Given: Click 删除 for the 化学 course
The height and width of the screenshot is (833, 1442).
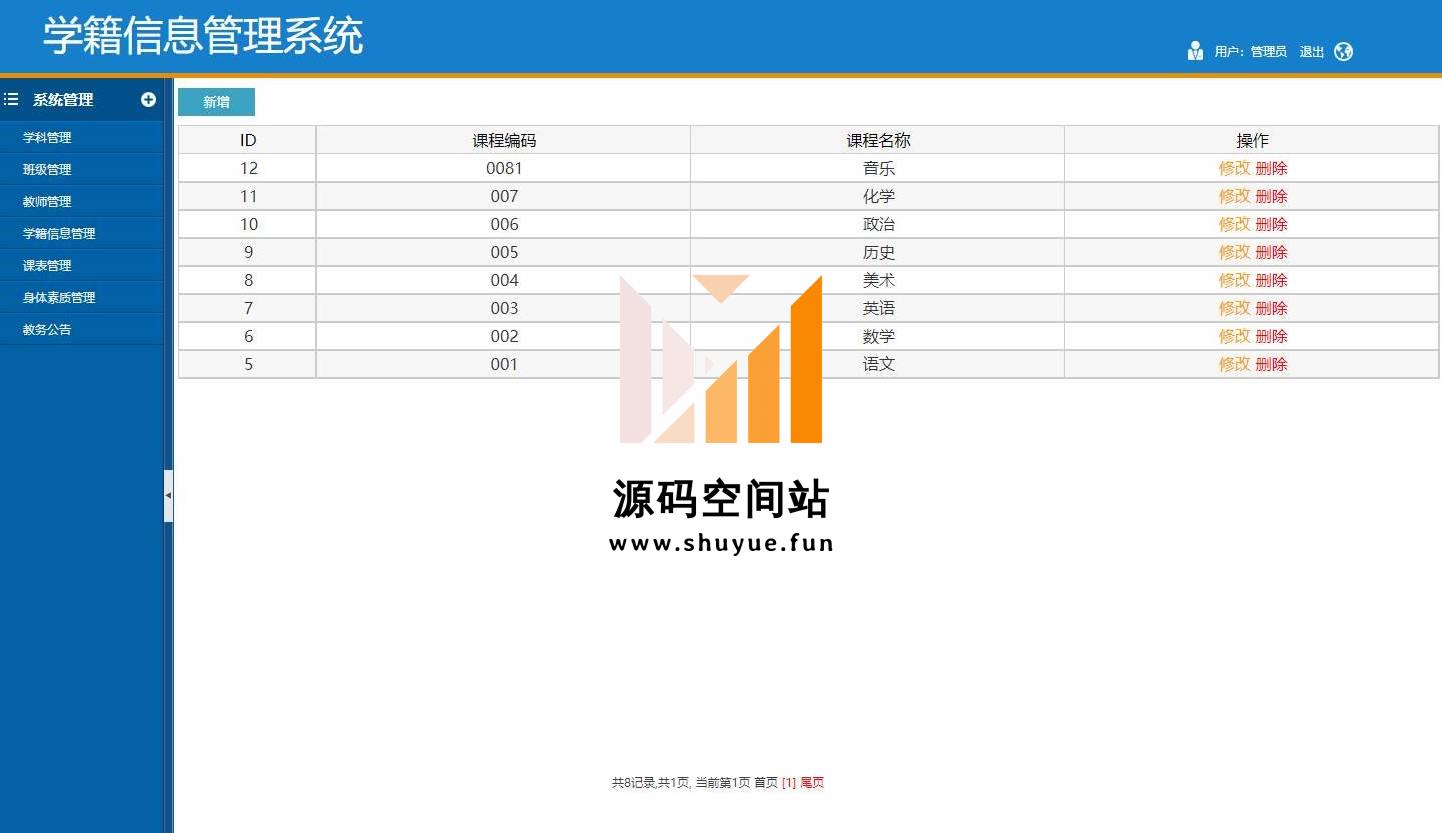Looking at the screenshot, I should [x=1271, y=196].
